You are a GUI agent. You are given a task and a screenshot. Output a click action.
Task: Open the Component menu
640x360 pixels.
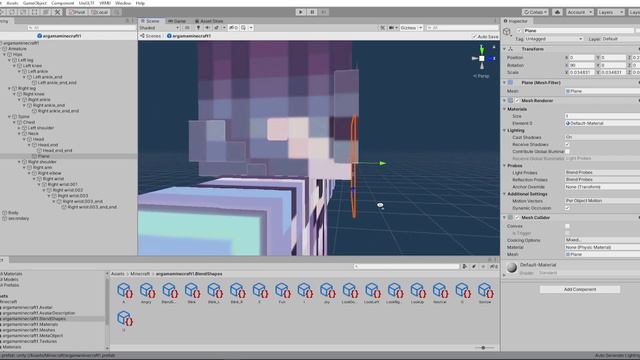tap(62, 3)
